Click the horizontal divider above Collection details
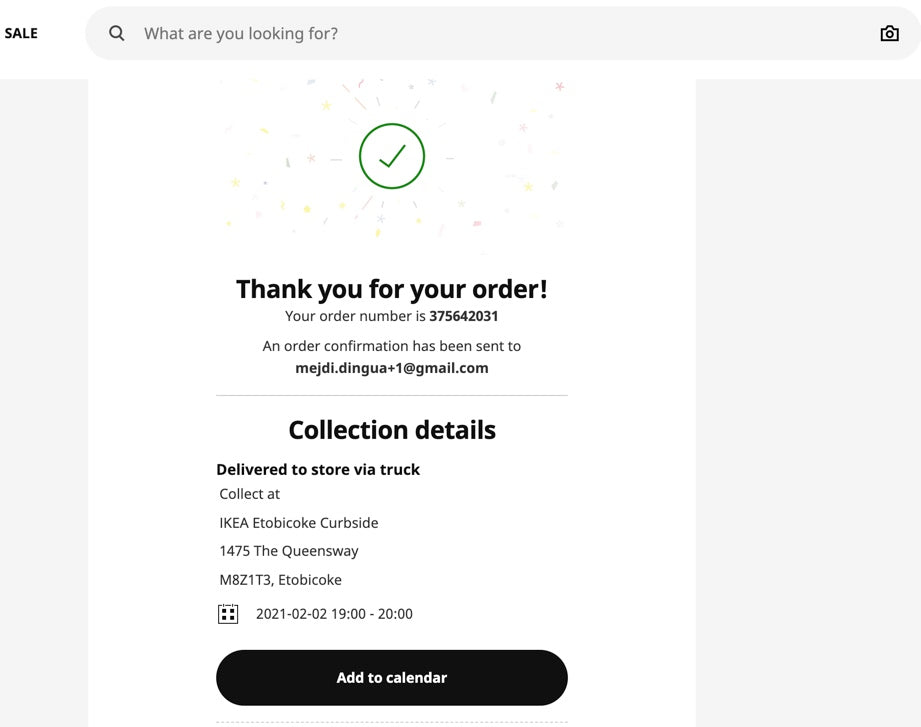921x727 pixels. click(392, 396)
